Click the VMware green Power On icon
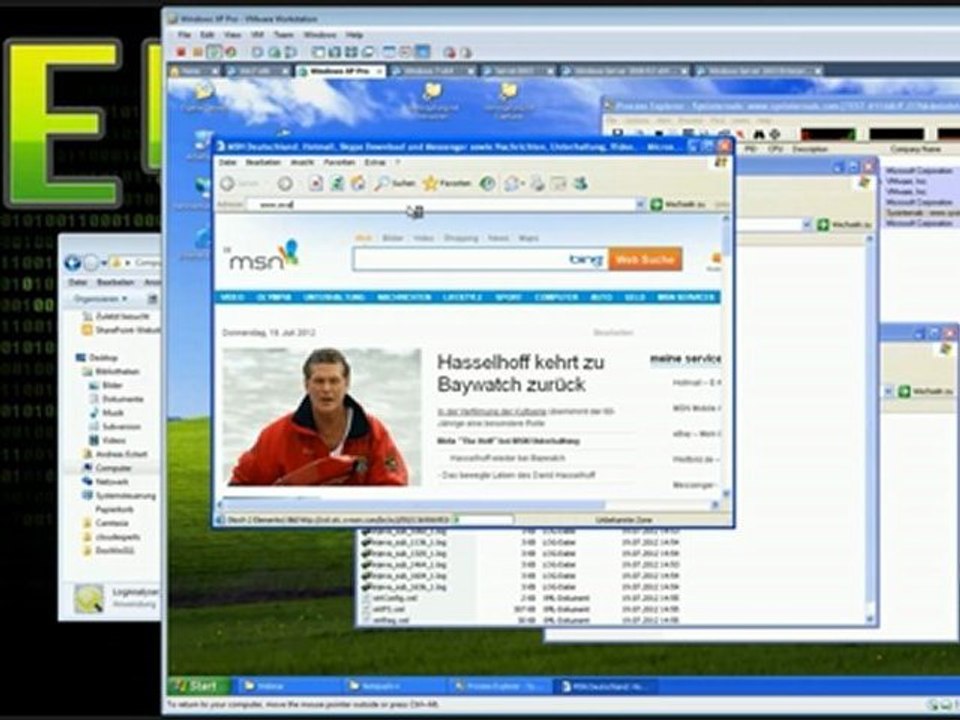The image size is (960, 720). pos(213,52)
